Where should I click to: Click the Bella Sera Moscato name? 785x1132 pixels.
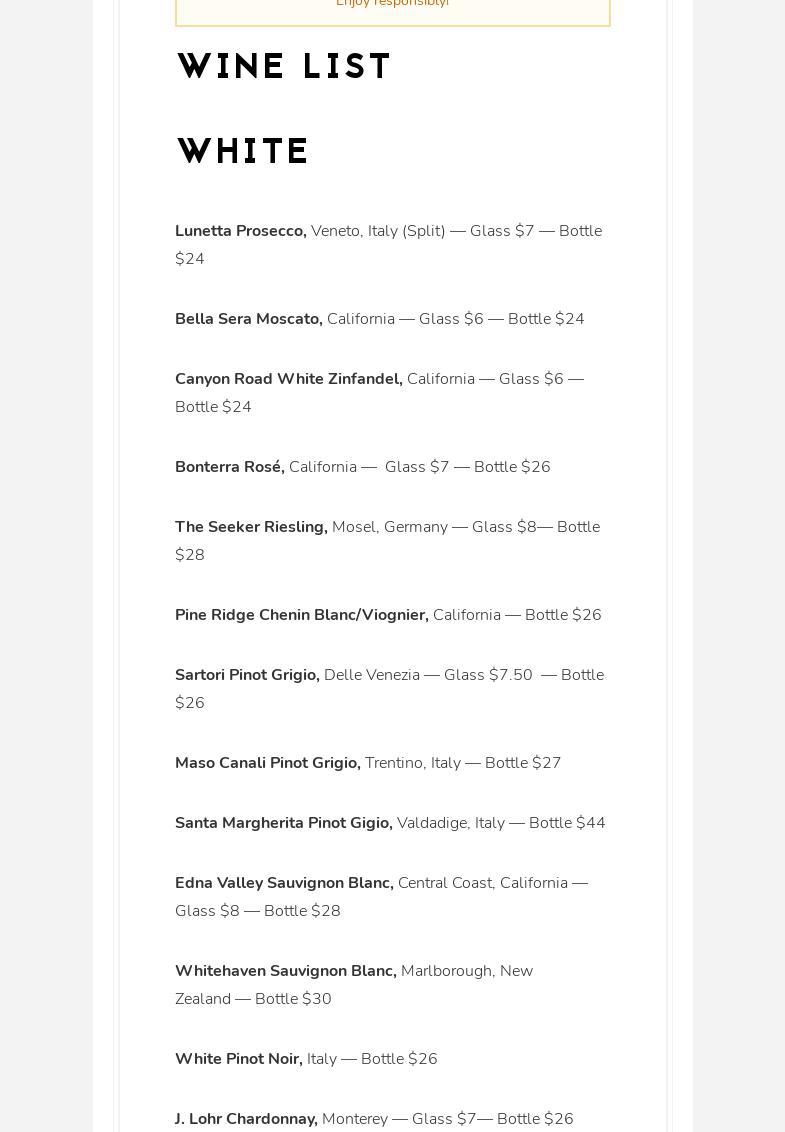[248, 319]
